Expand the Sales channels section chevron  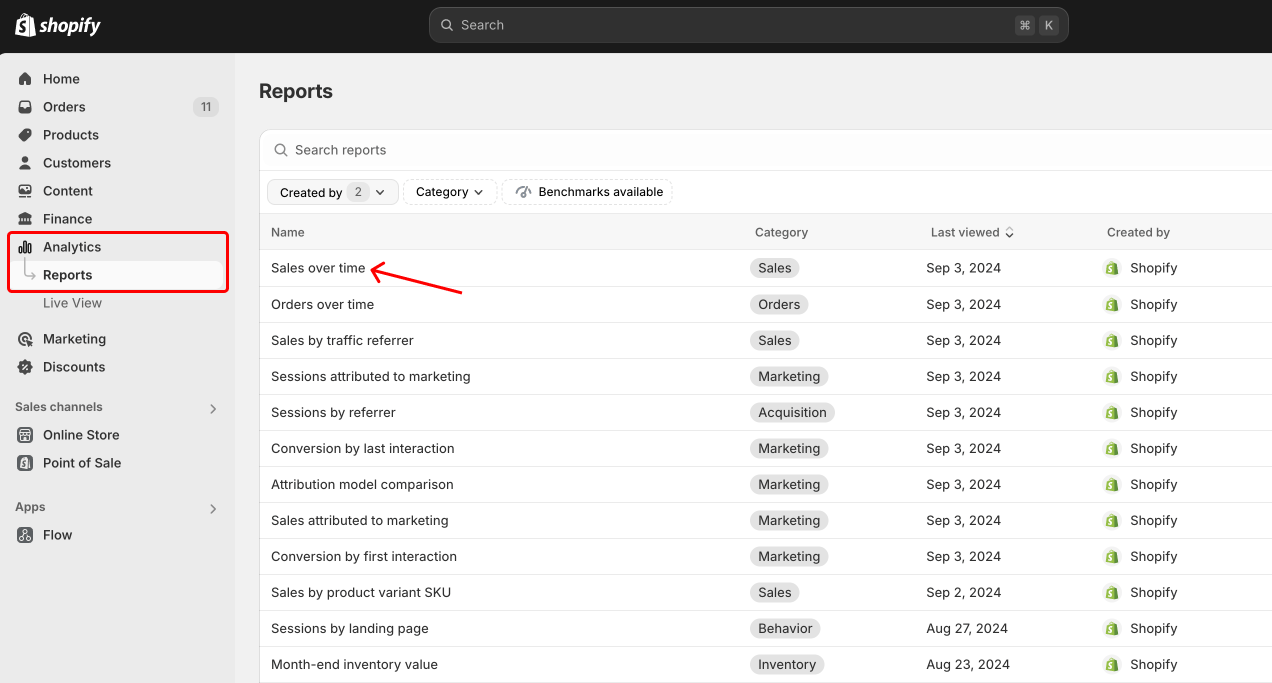pos(213,408)
